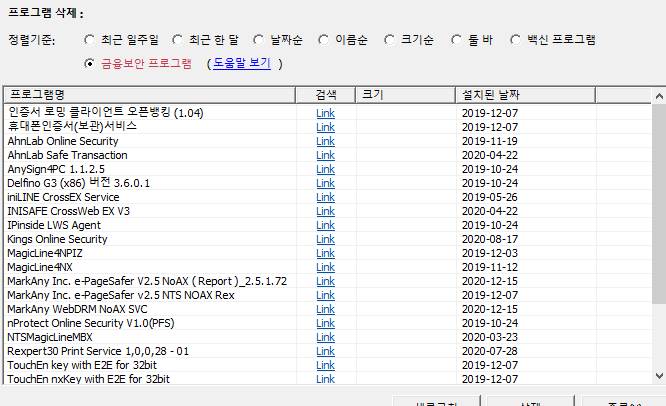
Task: Select the 최근 한 달 sort option
Action: point(178,40)
